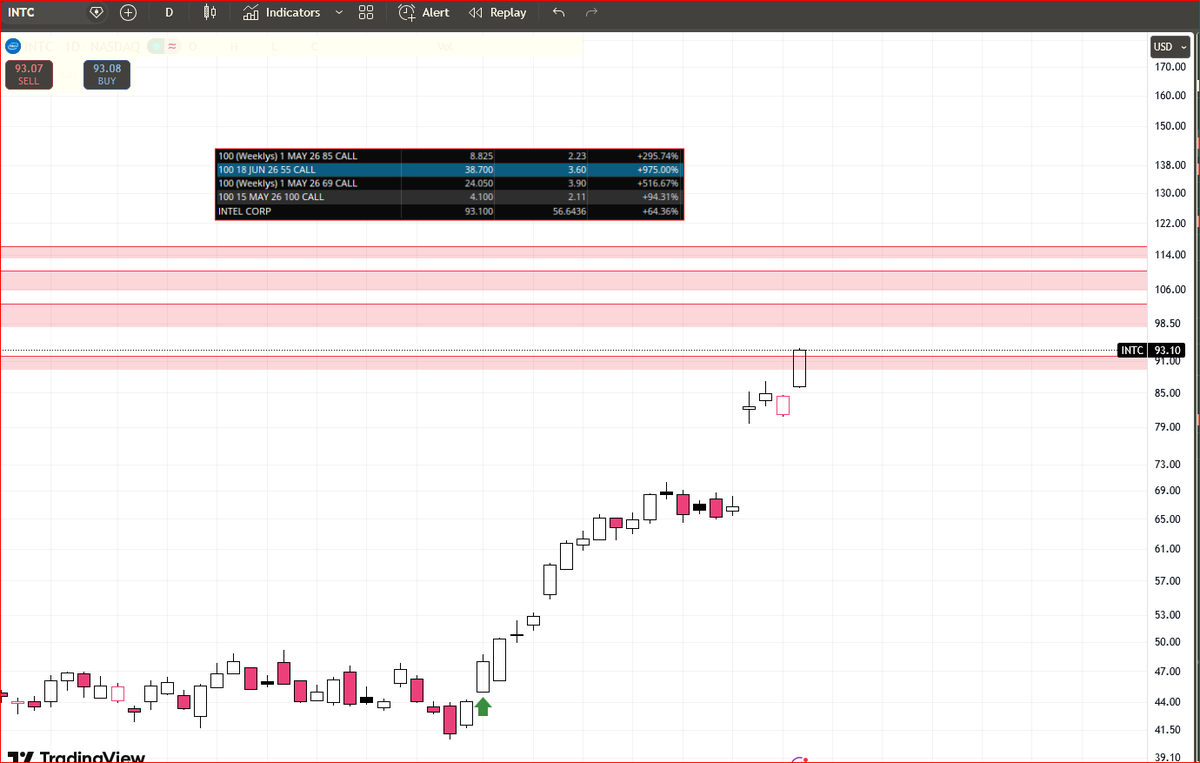Screen dimensions: 1200x763
Task: Click the diamond icon beside INTC
Action: click(x=96, y=13)
